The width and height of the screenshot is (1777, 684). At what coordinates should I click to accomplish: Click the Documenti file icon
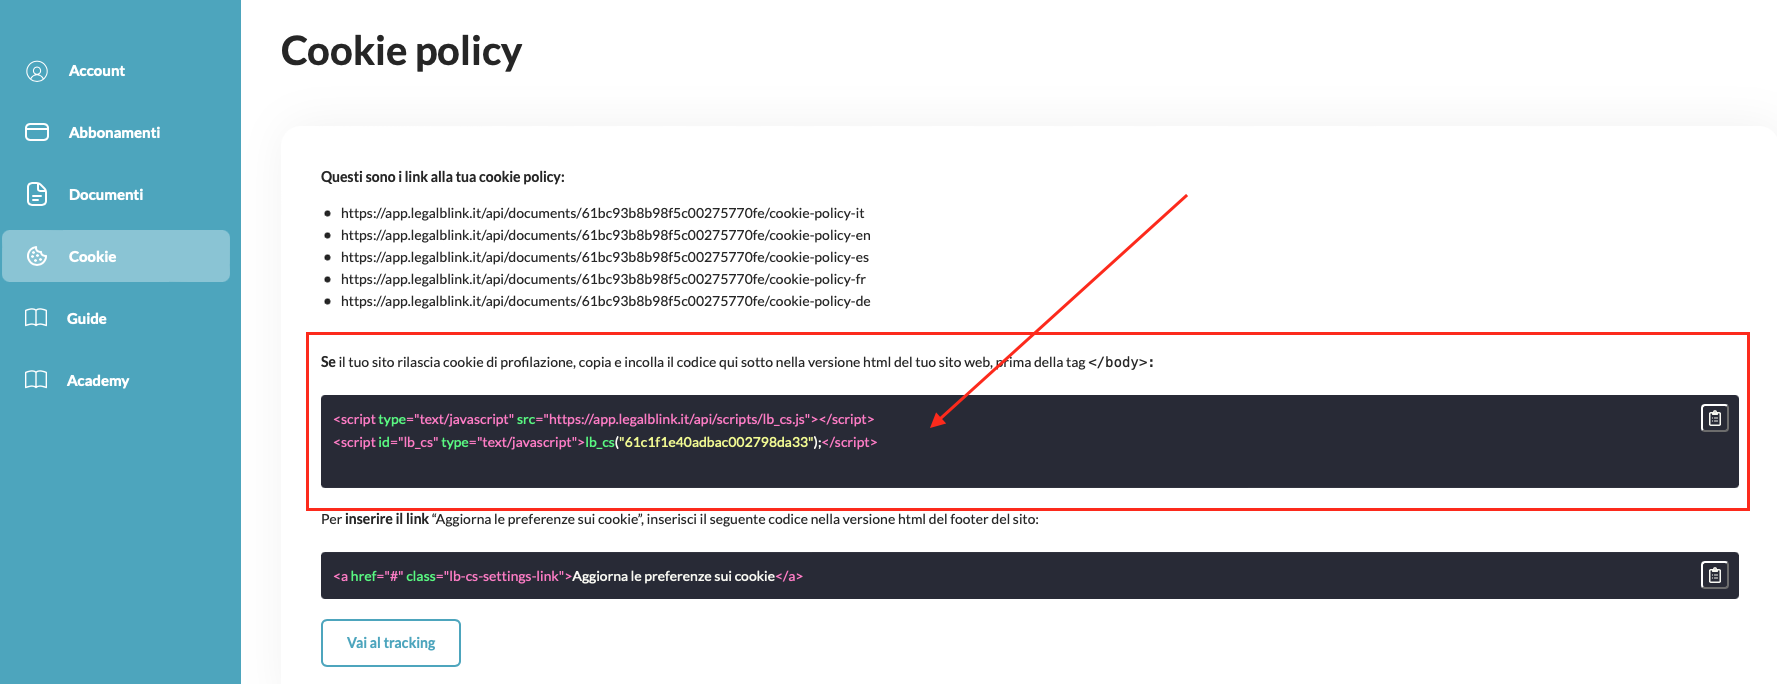[x=37, y=194]
